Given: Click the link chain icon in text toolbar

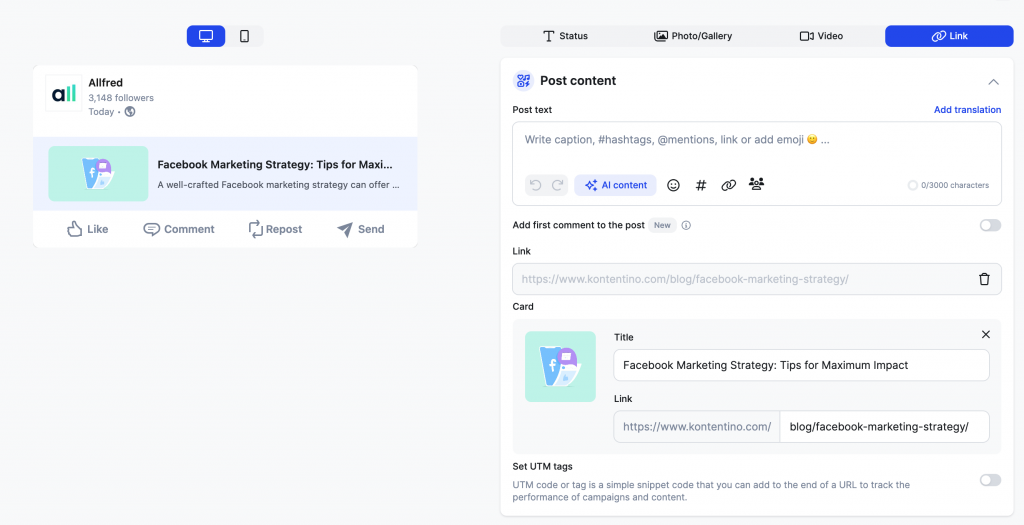Looking at the screenshot, I should click(x=729, y=185).
